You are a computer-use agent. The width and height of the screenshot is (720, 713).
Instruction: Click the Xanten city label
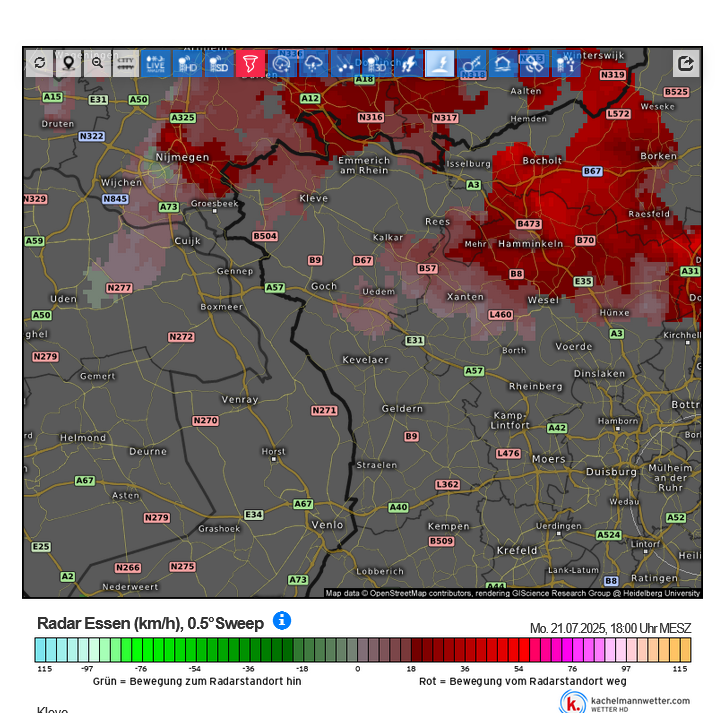pyautogui.click(x=466, y=297)
